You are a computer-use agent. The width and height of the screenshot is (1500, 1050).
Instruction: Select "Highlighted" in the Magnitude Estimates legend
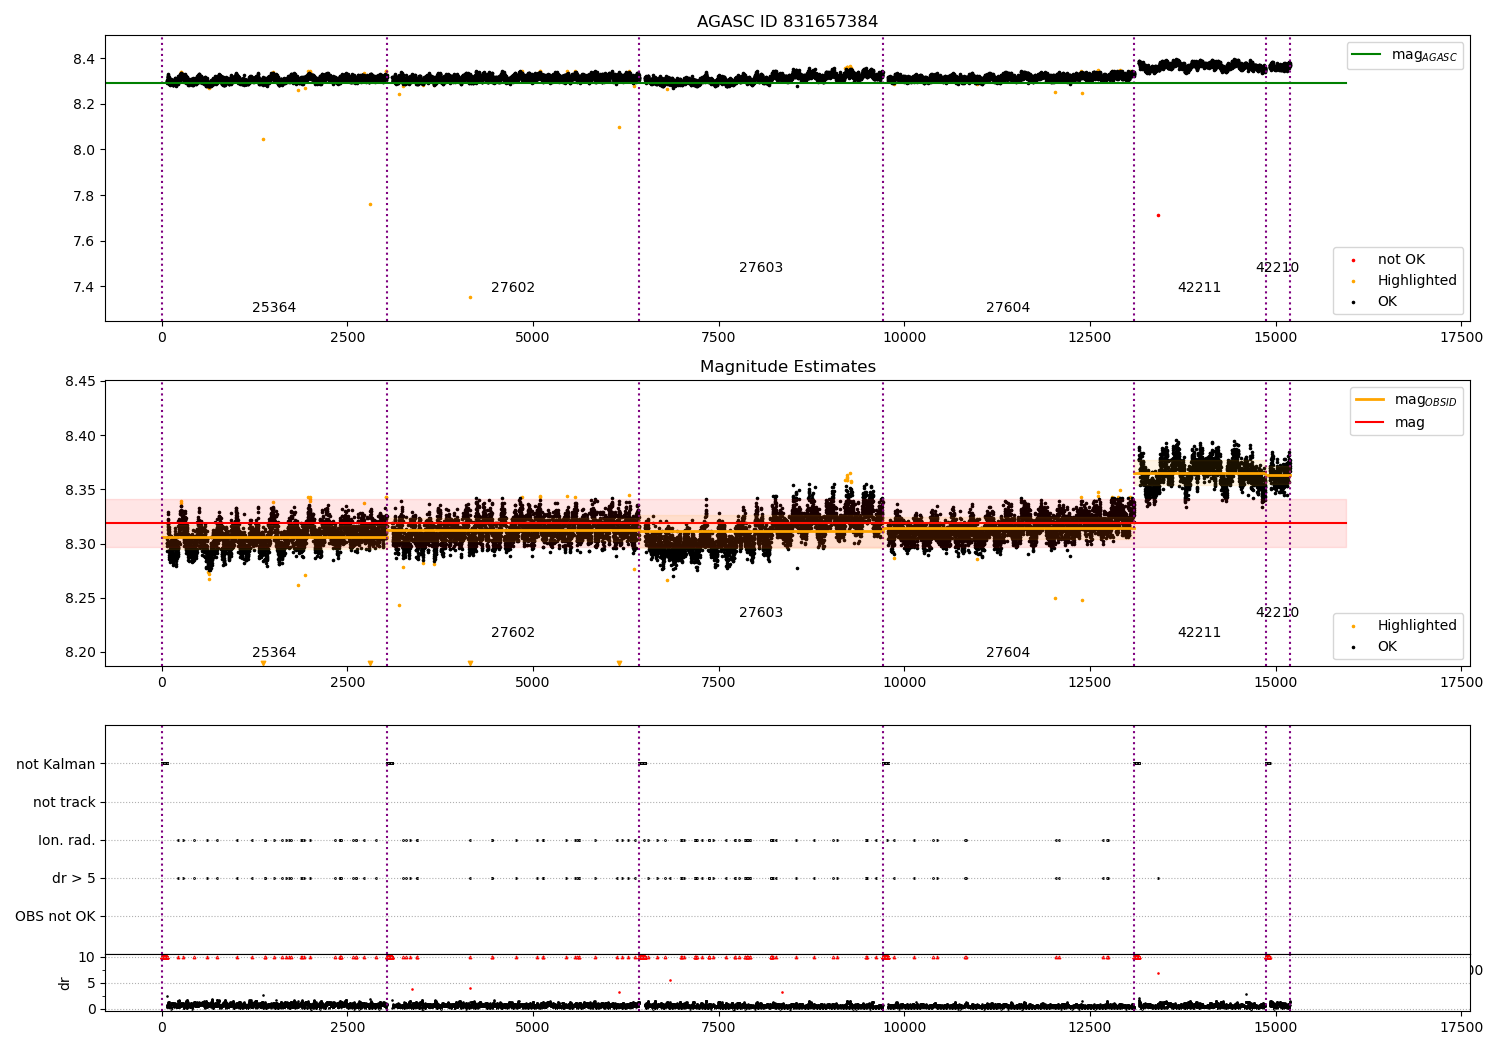pos(1404,626)
